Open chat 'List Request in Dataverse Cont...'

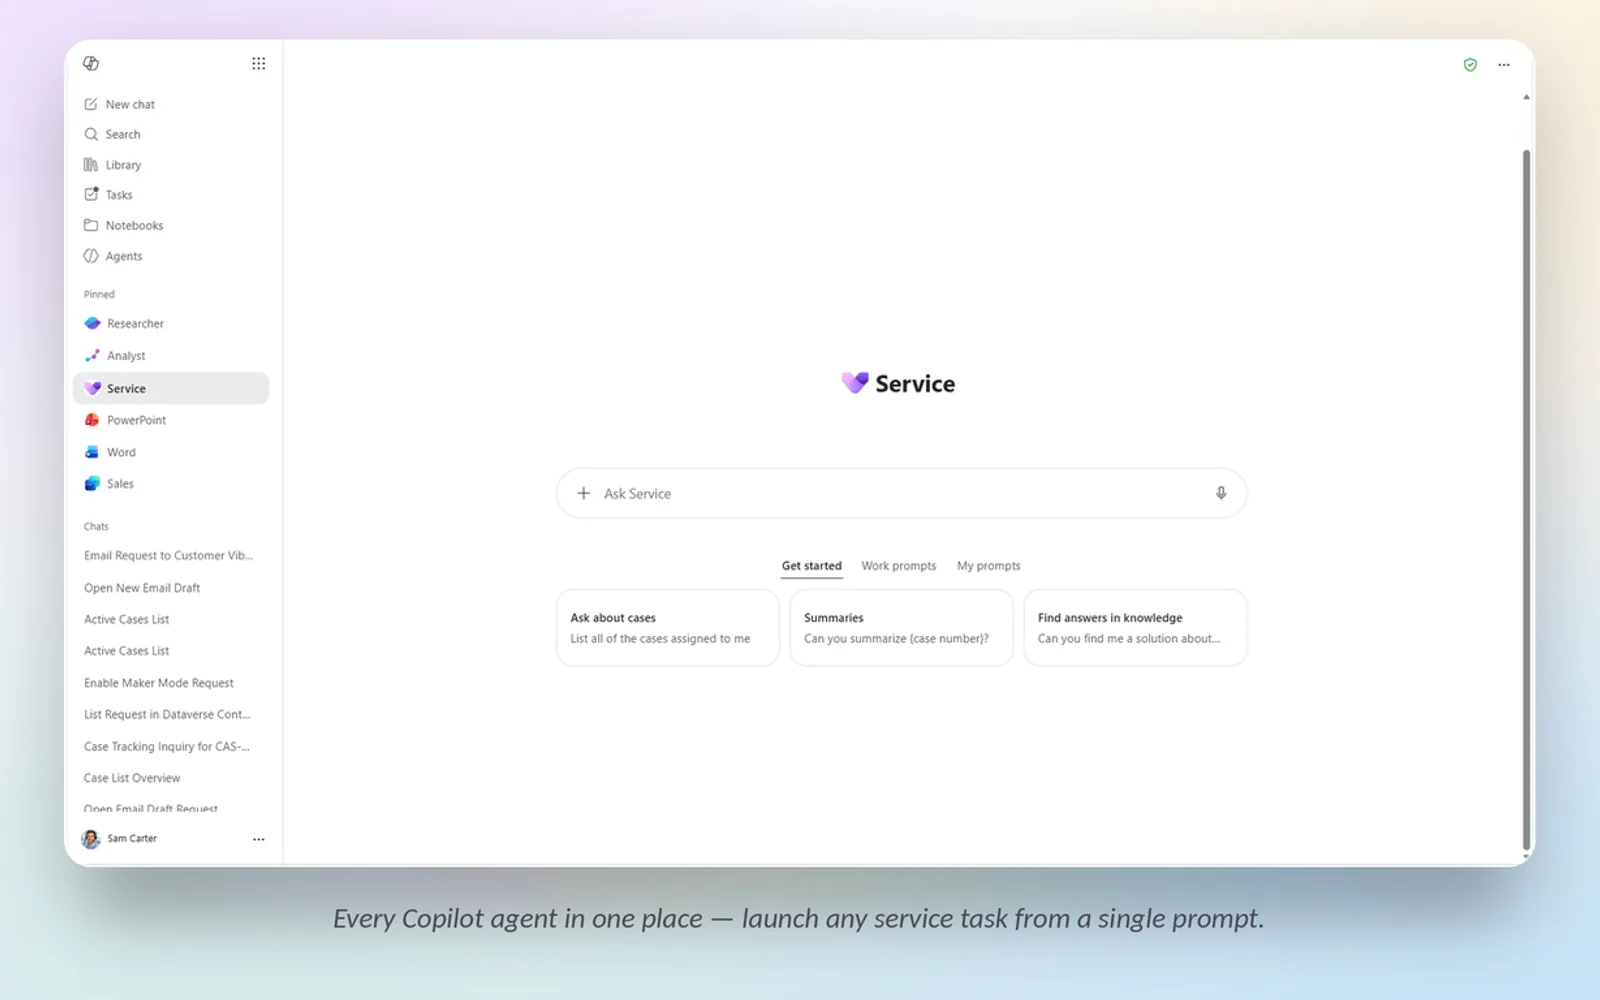coord(167,715)
